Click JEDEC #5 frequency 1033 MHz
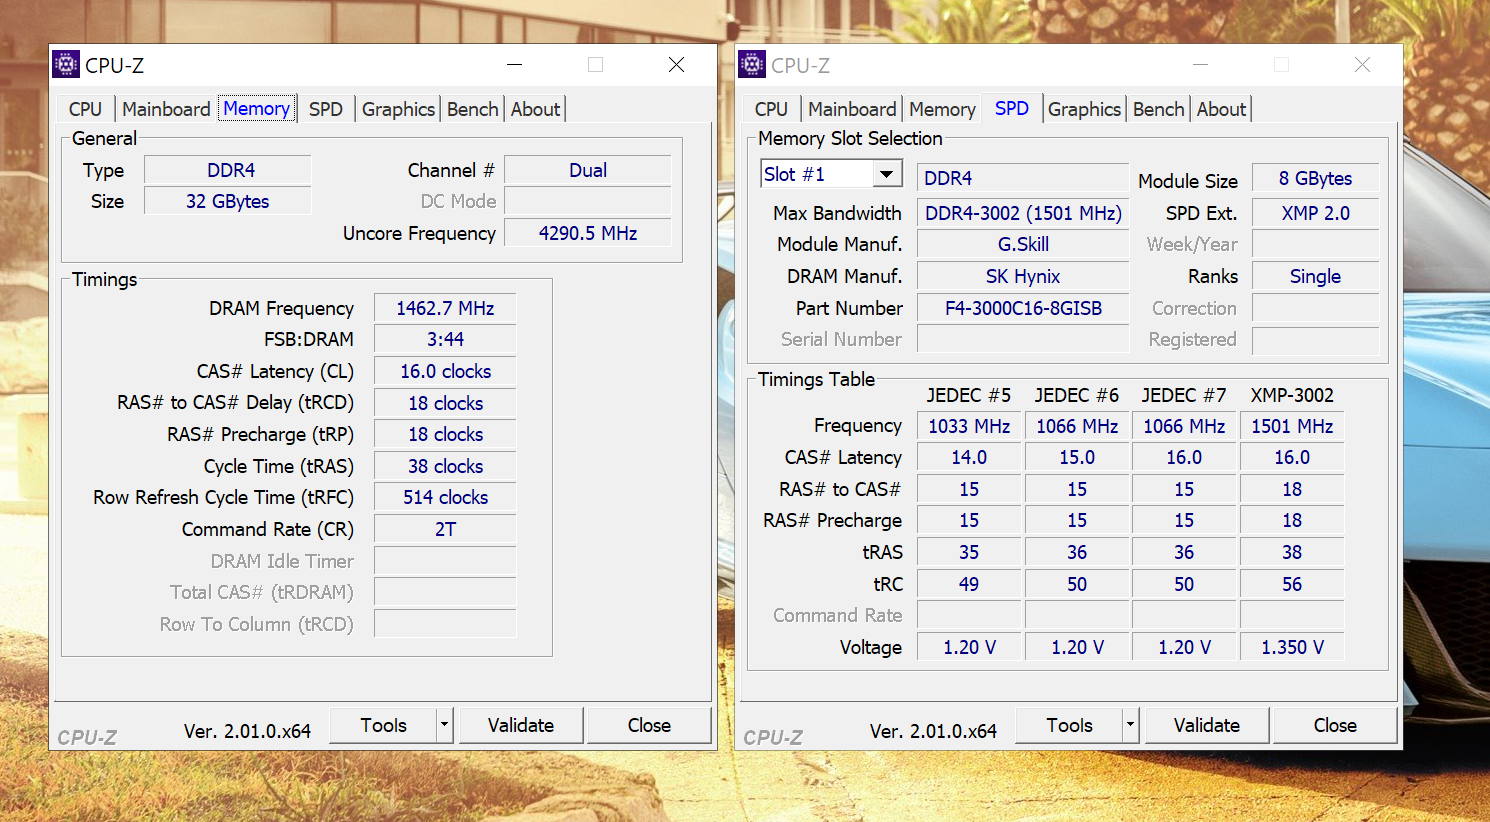Image resolution: width=1490 pixels, height=822 pixels. (969, 426)
